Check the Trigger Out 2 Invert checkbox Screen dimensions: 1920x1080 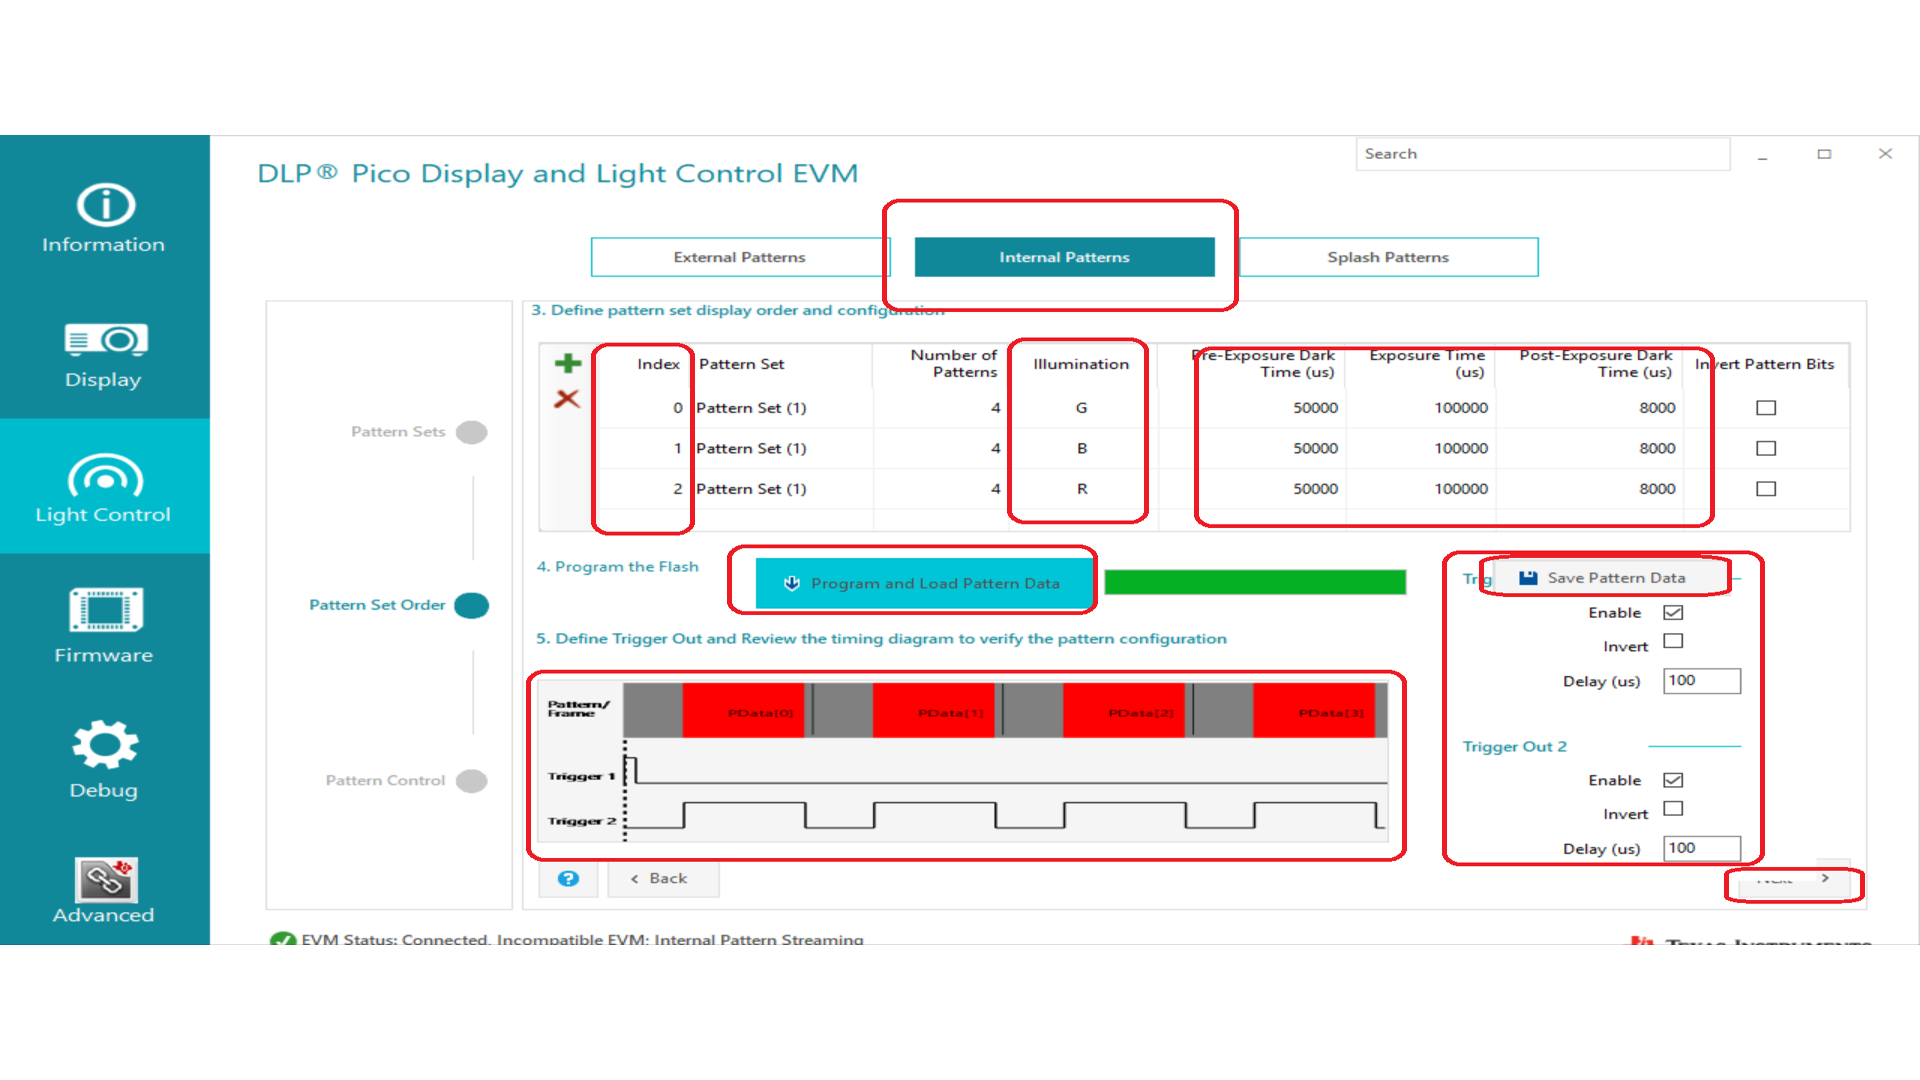click(x=1673, y=809)
